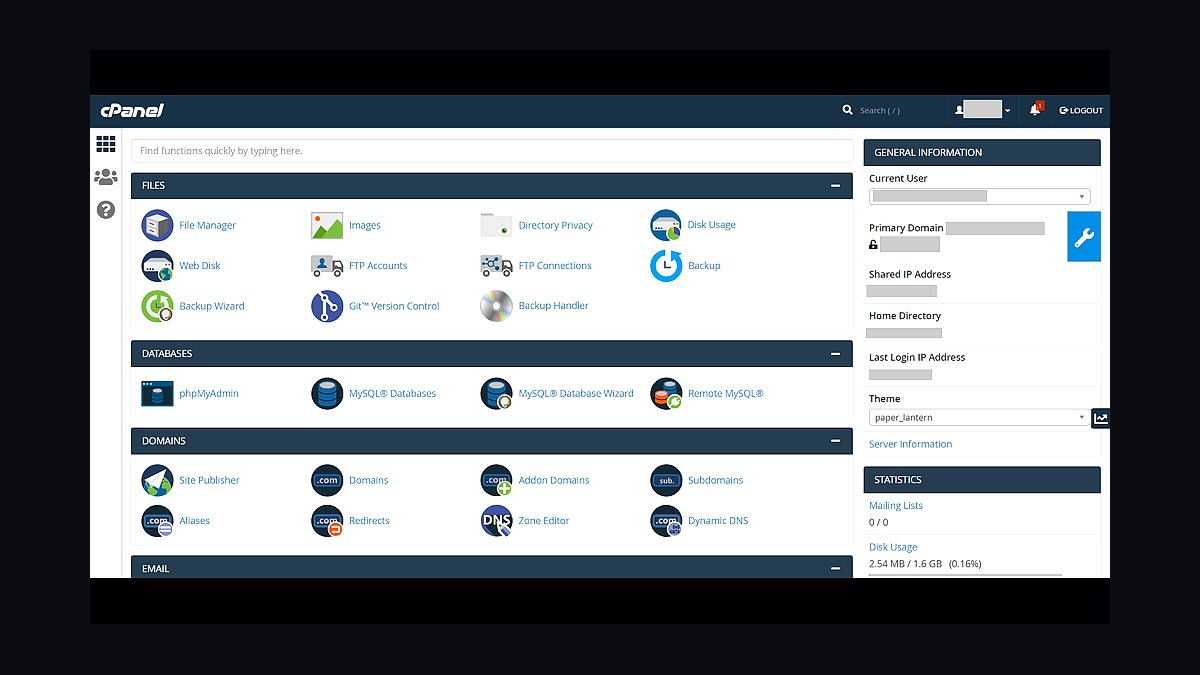This screenshot has height=675, width=1200.
Task: Open the Disk Usage icon
Action: 666,225
